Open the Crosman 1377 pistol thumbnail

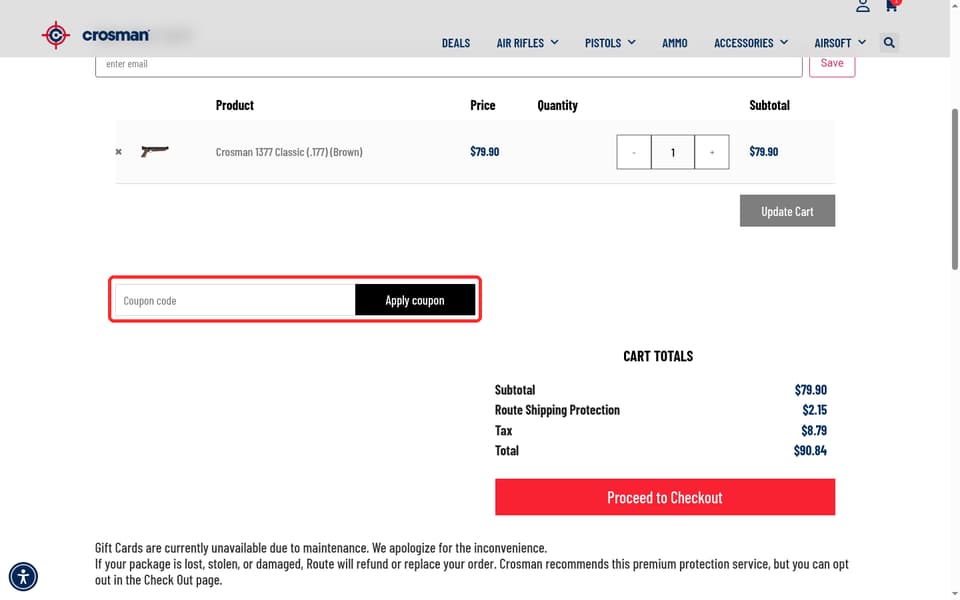154,151
